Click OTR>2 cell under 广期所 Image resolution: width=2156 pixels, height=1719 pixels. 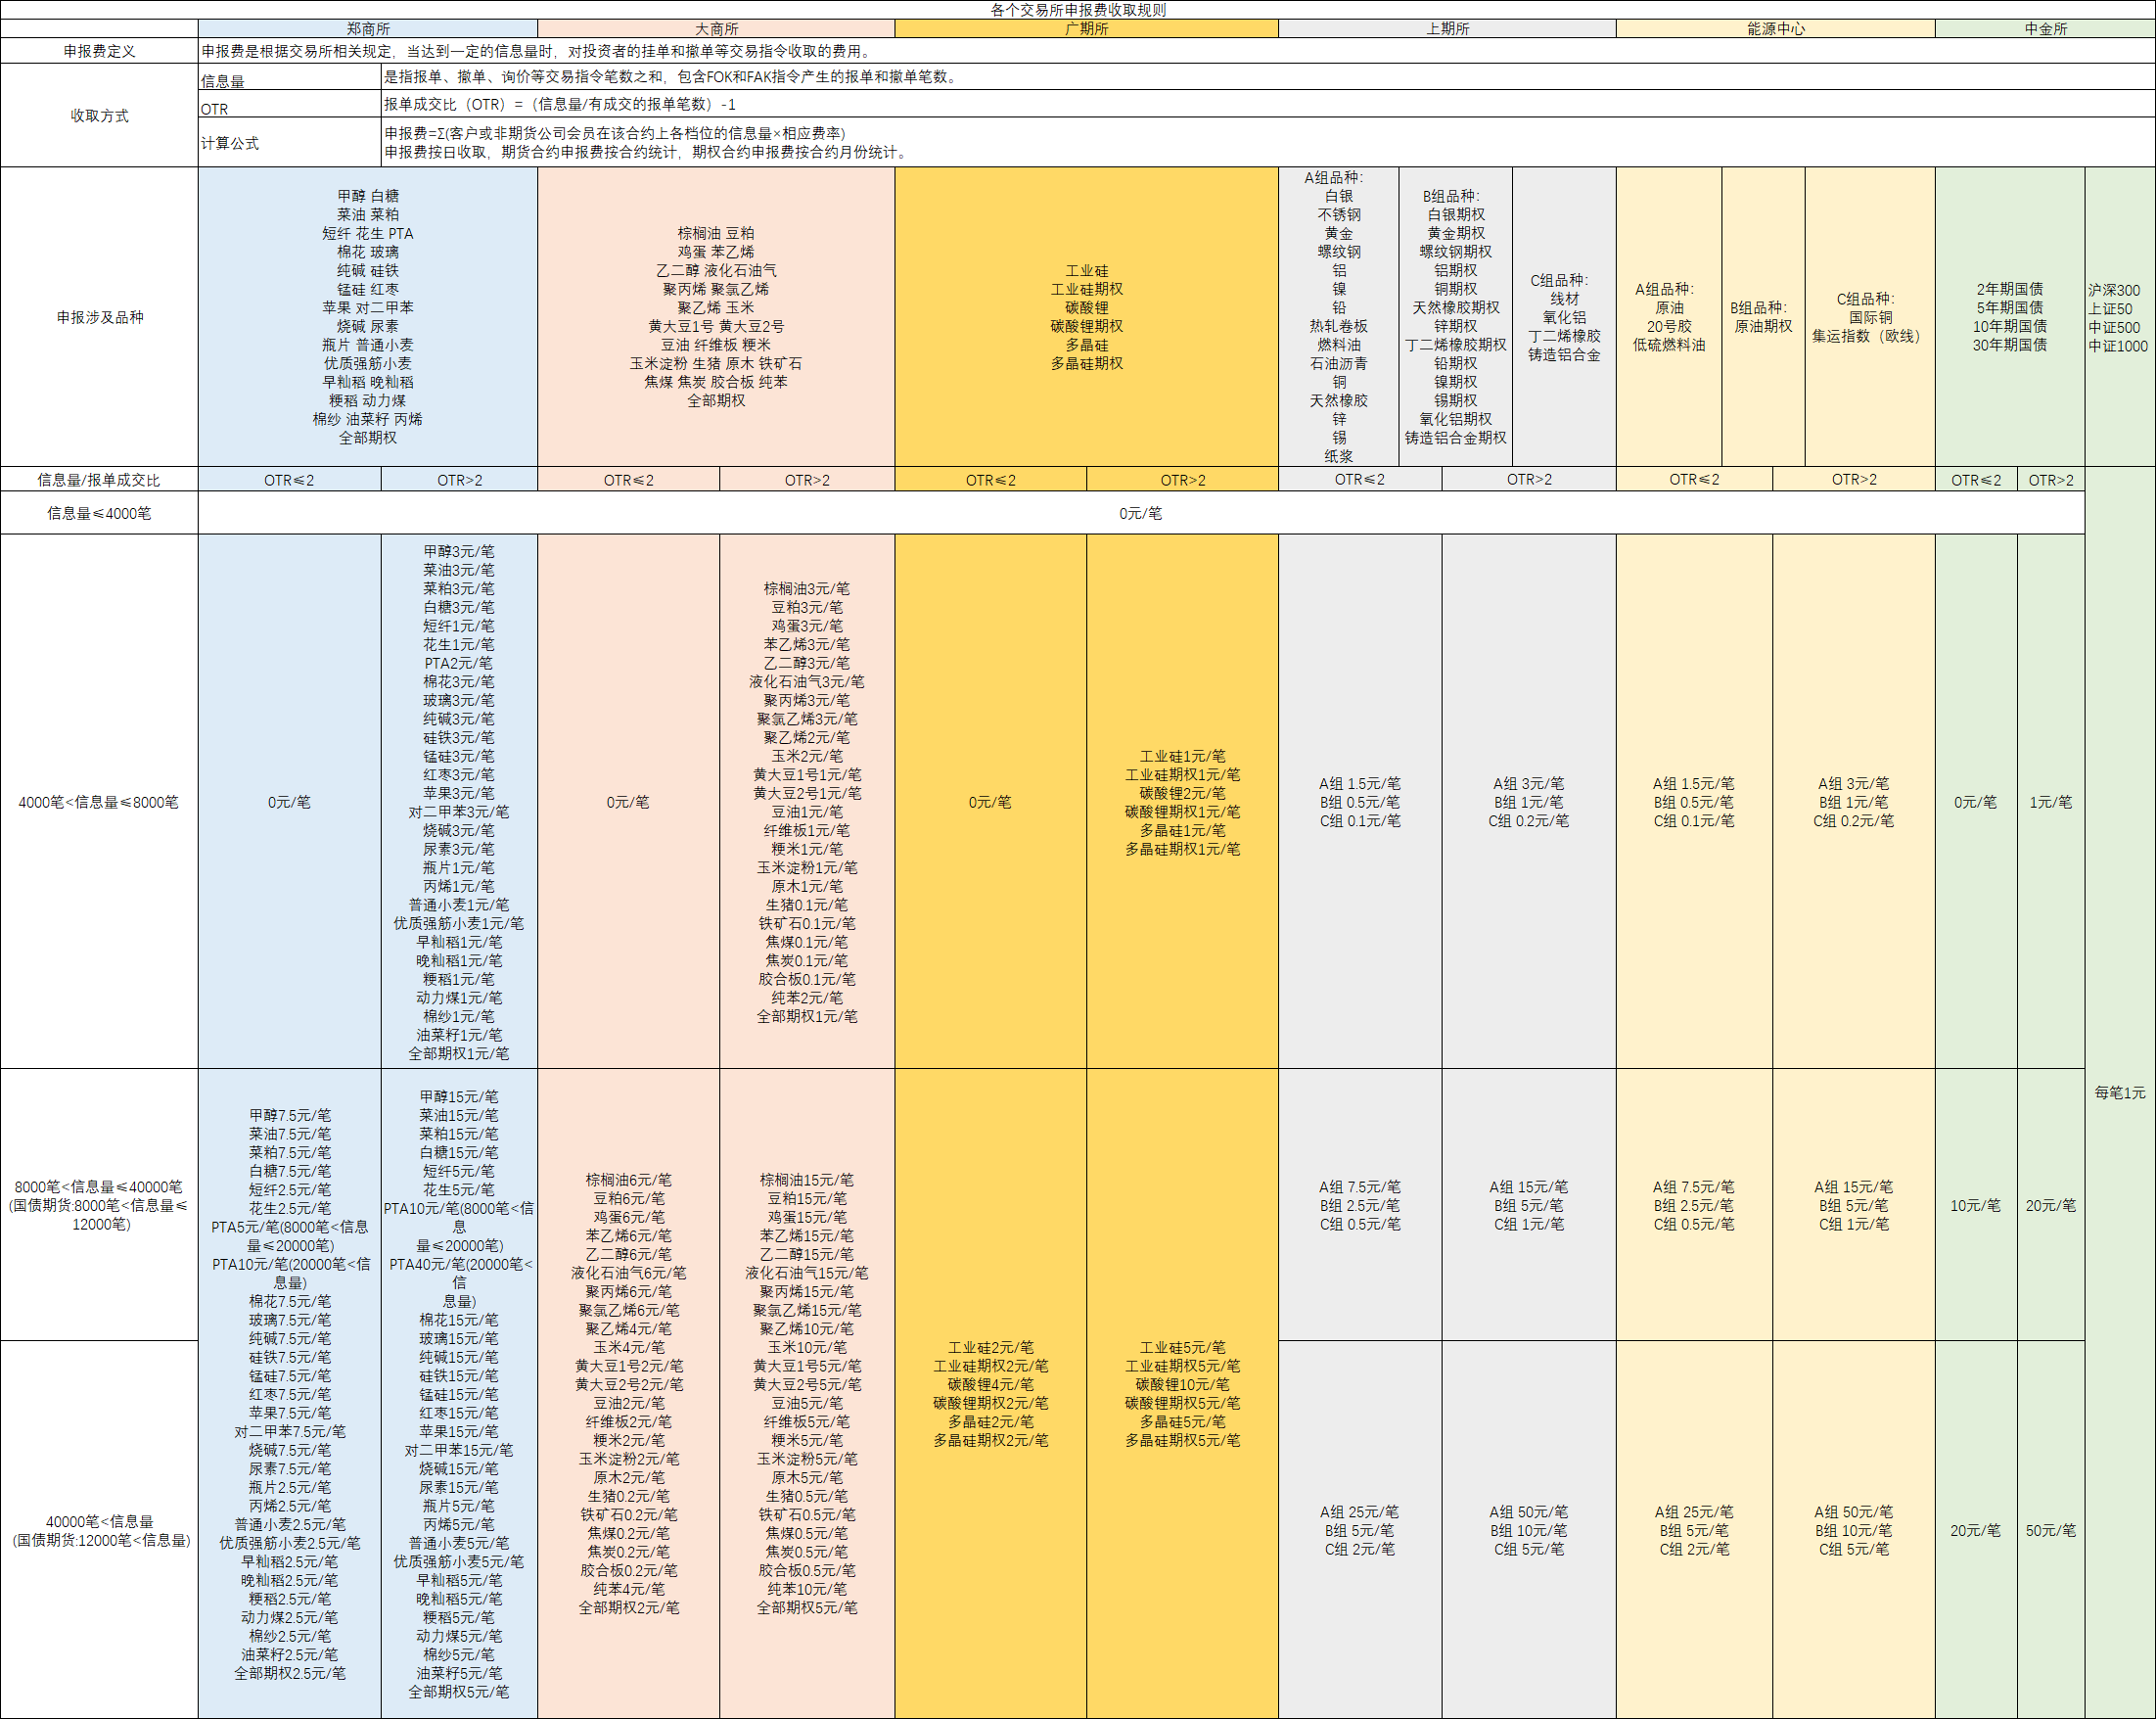1182,480
